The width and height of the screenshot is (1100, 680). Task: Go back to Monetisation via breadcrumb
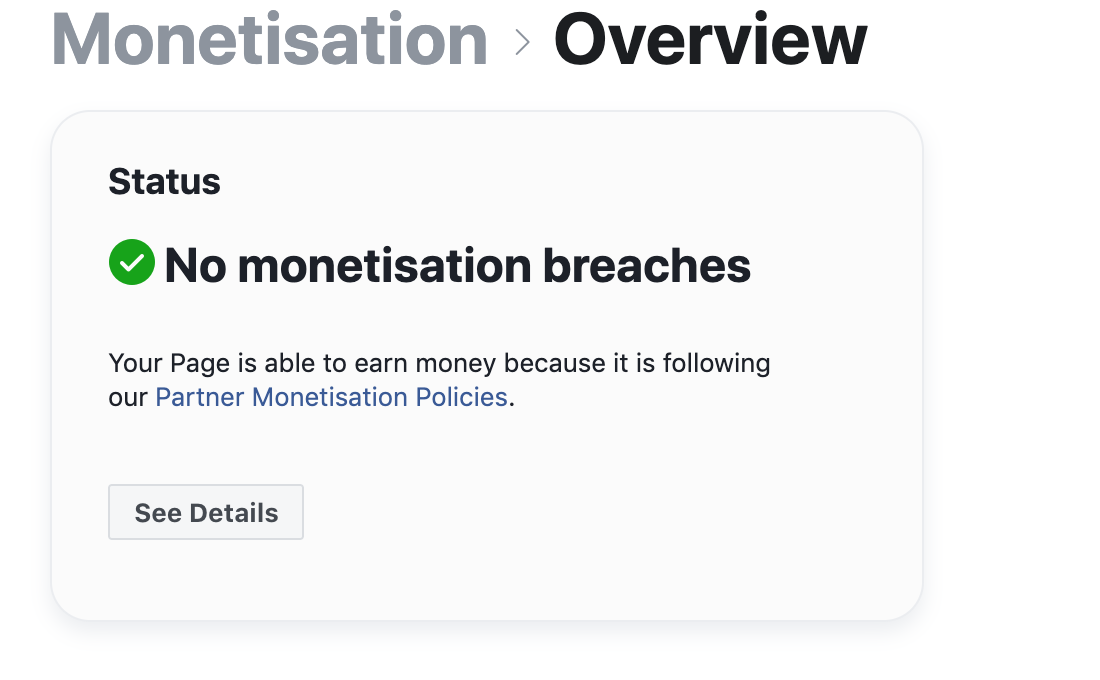pos(269,40)
